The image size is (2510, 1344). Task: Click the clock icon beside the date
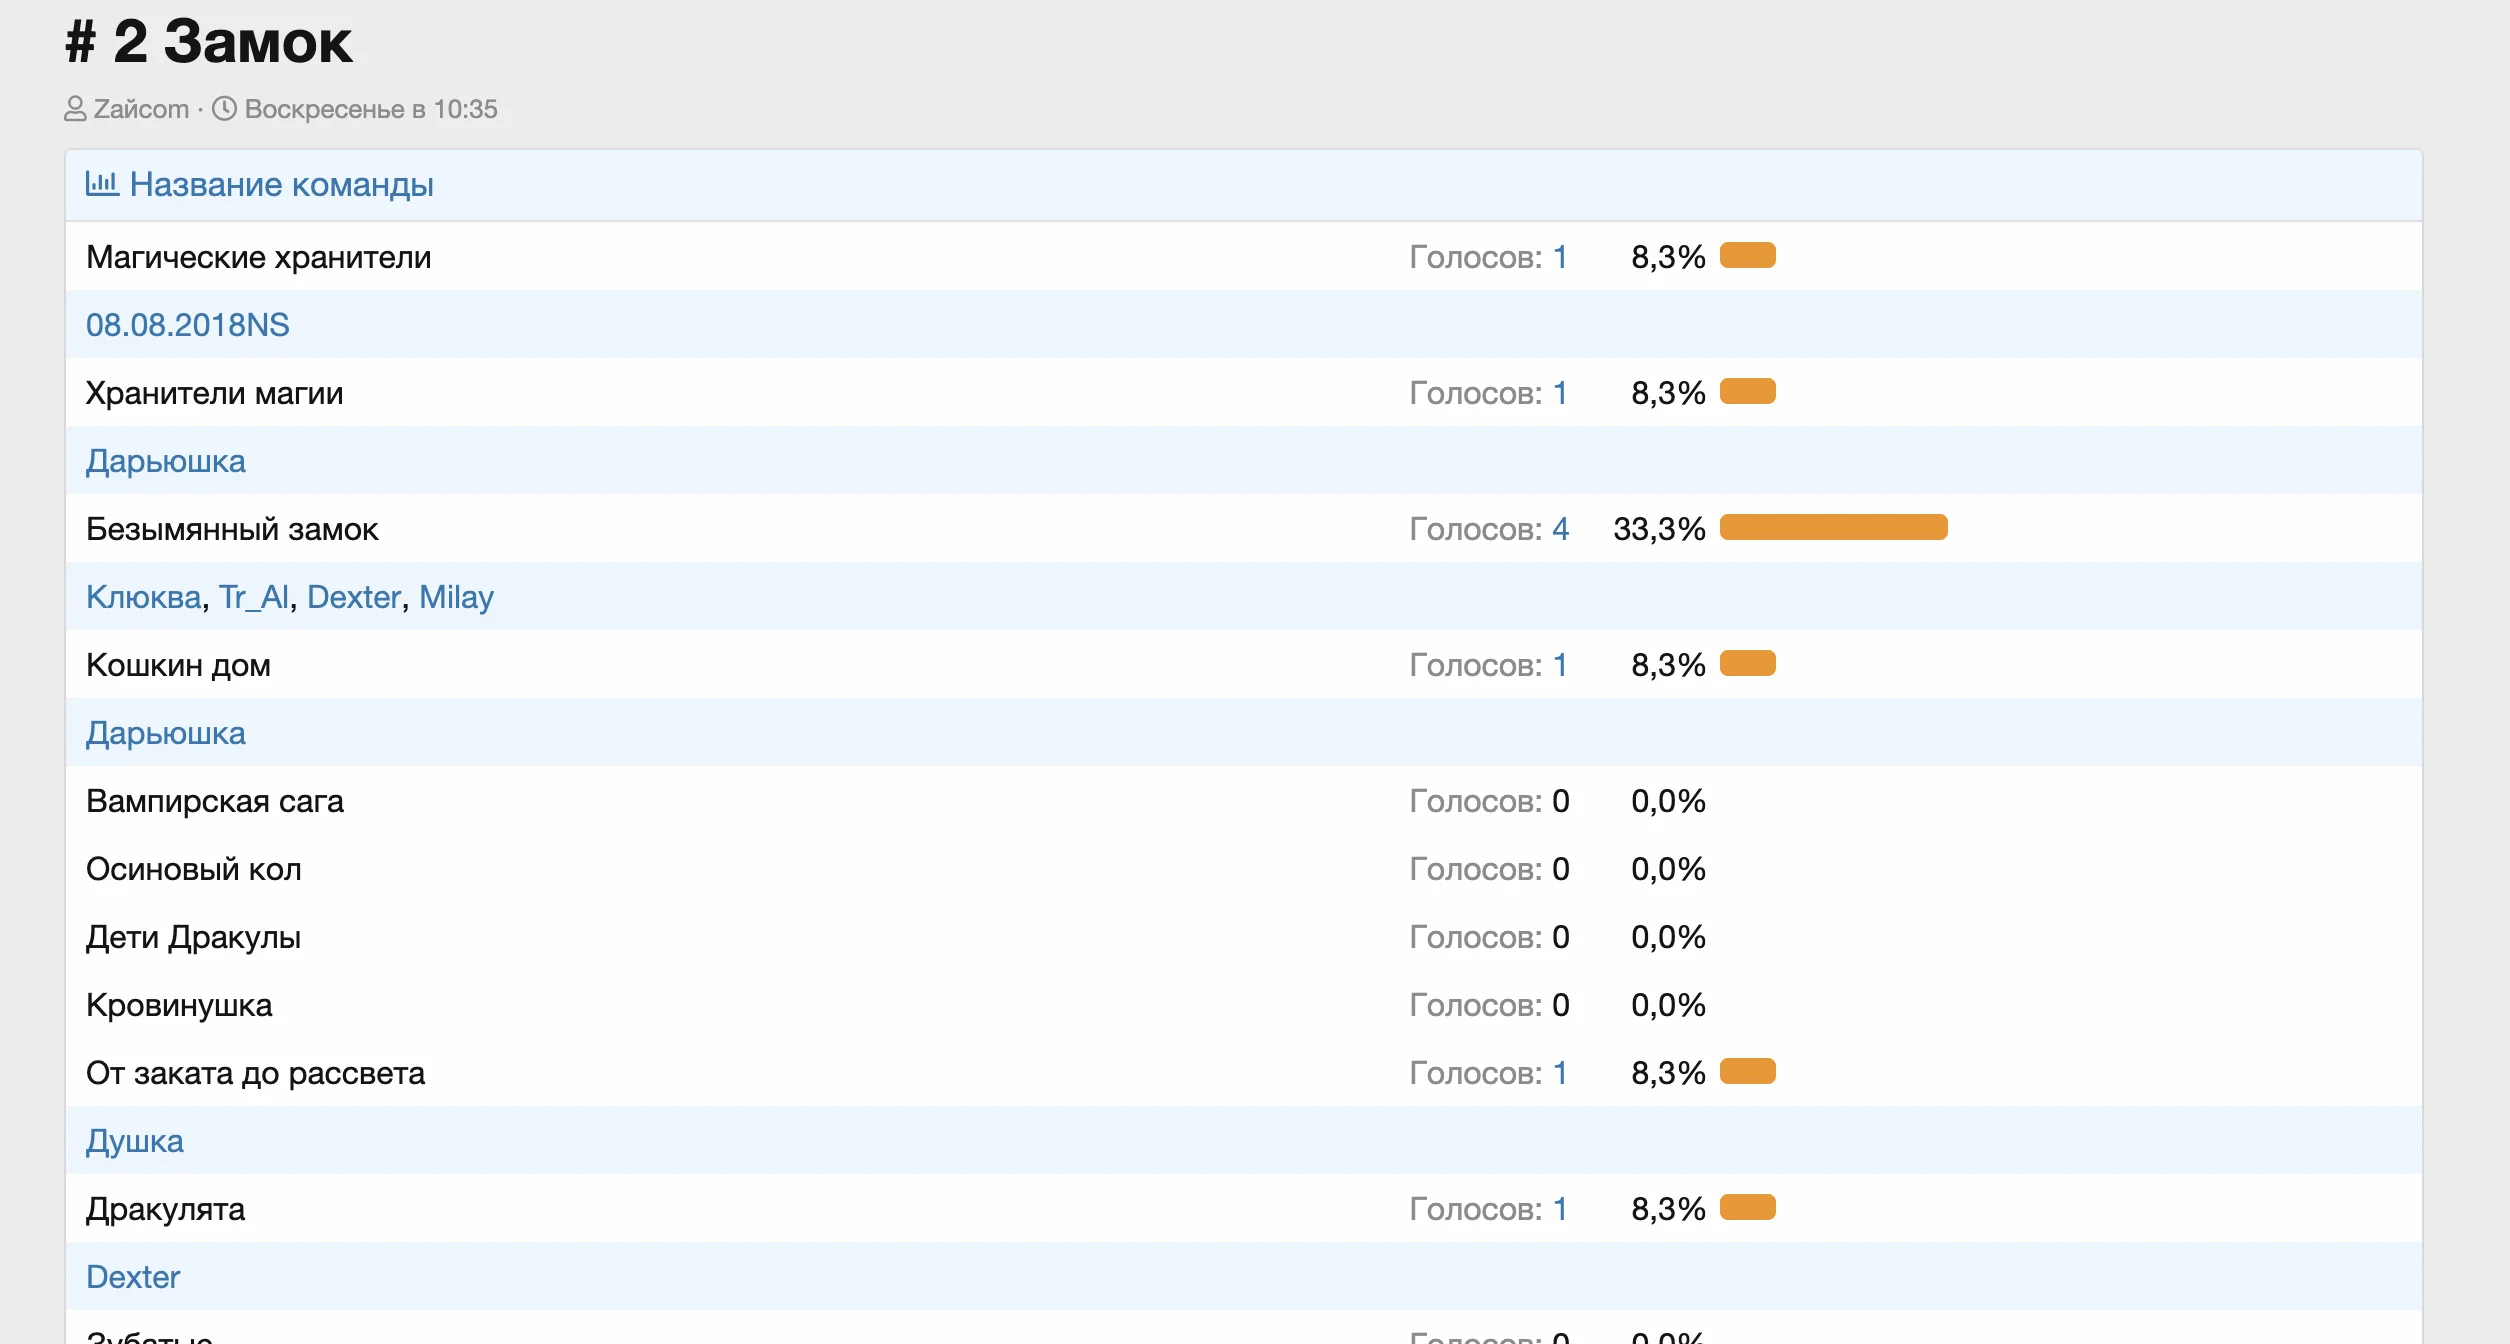click(225, 109)
